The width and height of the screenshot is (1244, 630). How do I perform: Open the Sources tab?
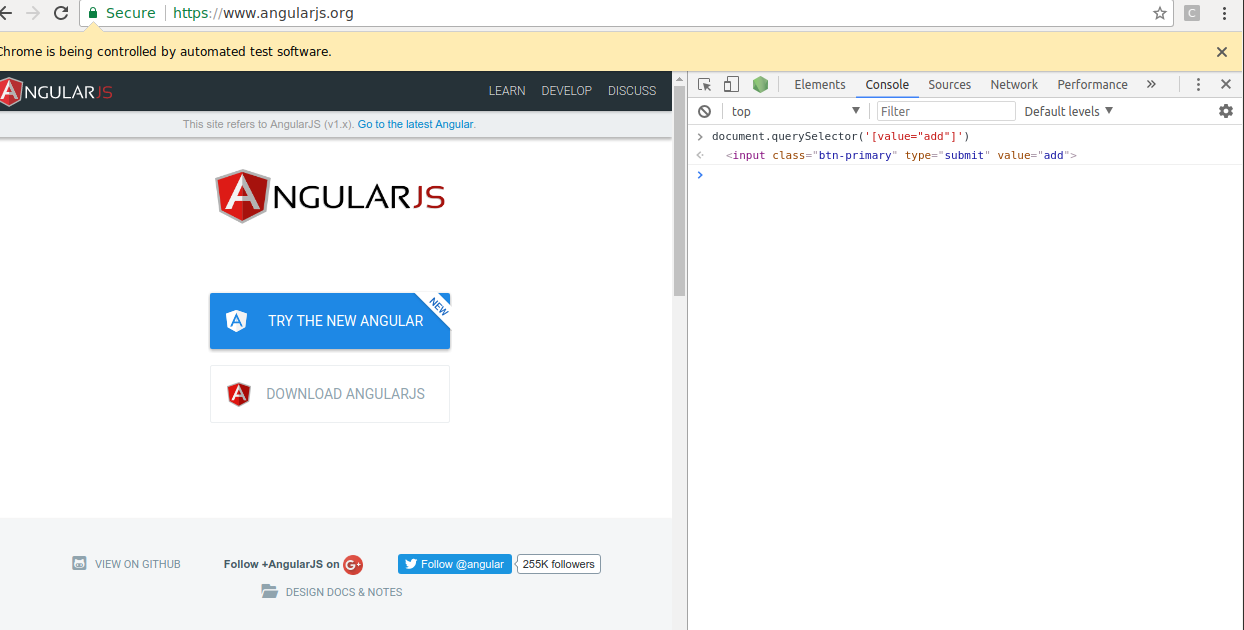(949, 85)
